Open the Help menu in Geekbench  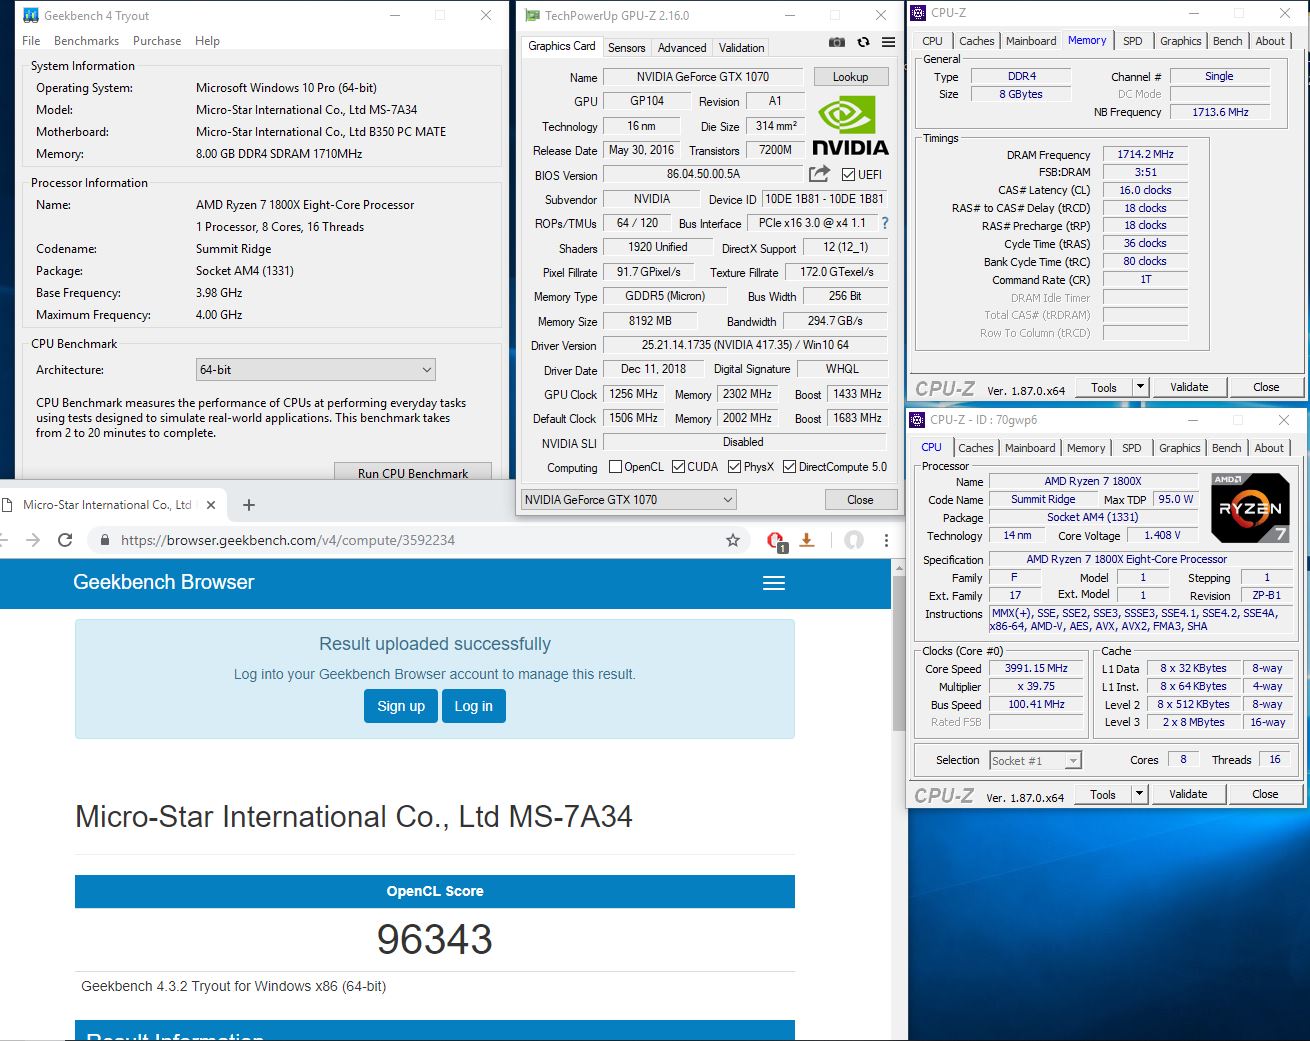pos(207,41)
